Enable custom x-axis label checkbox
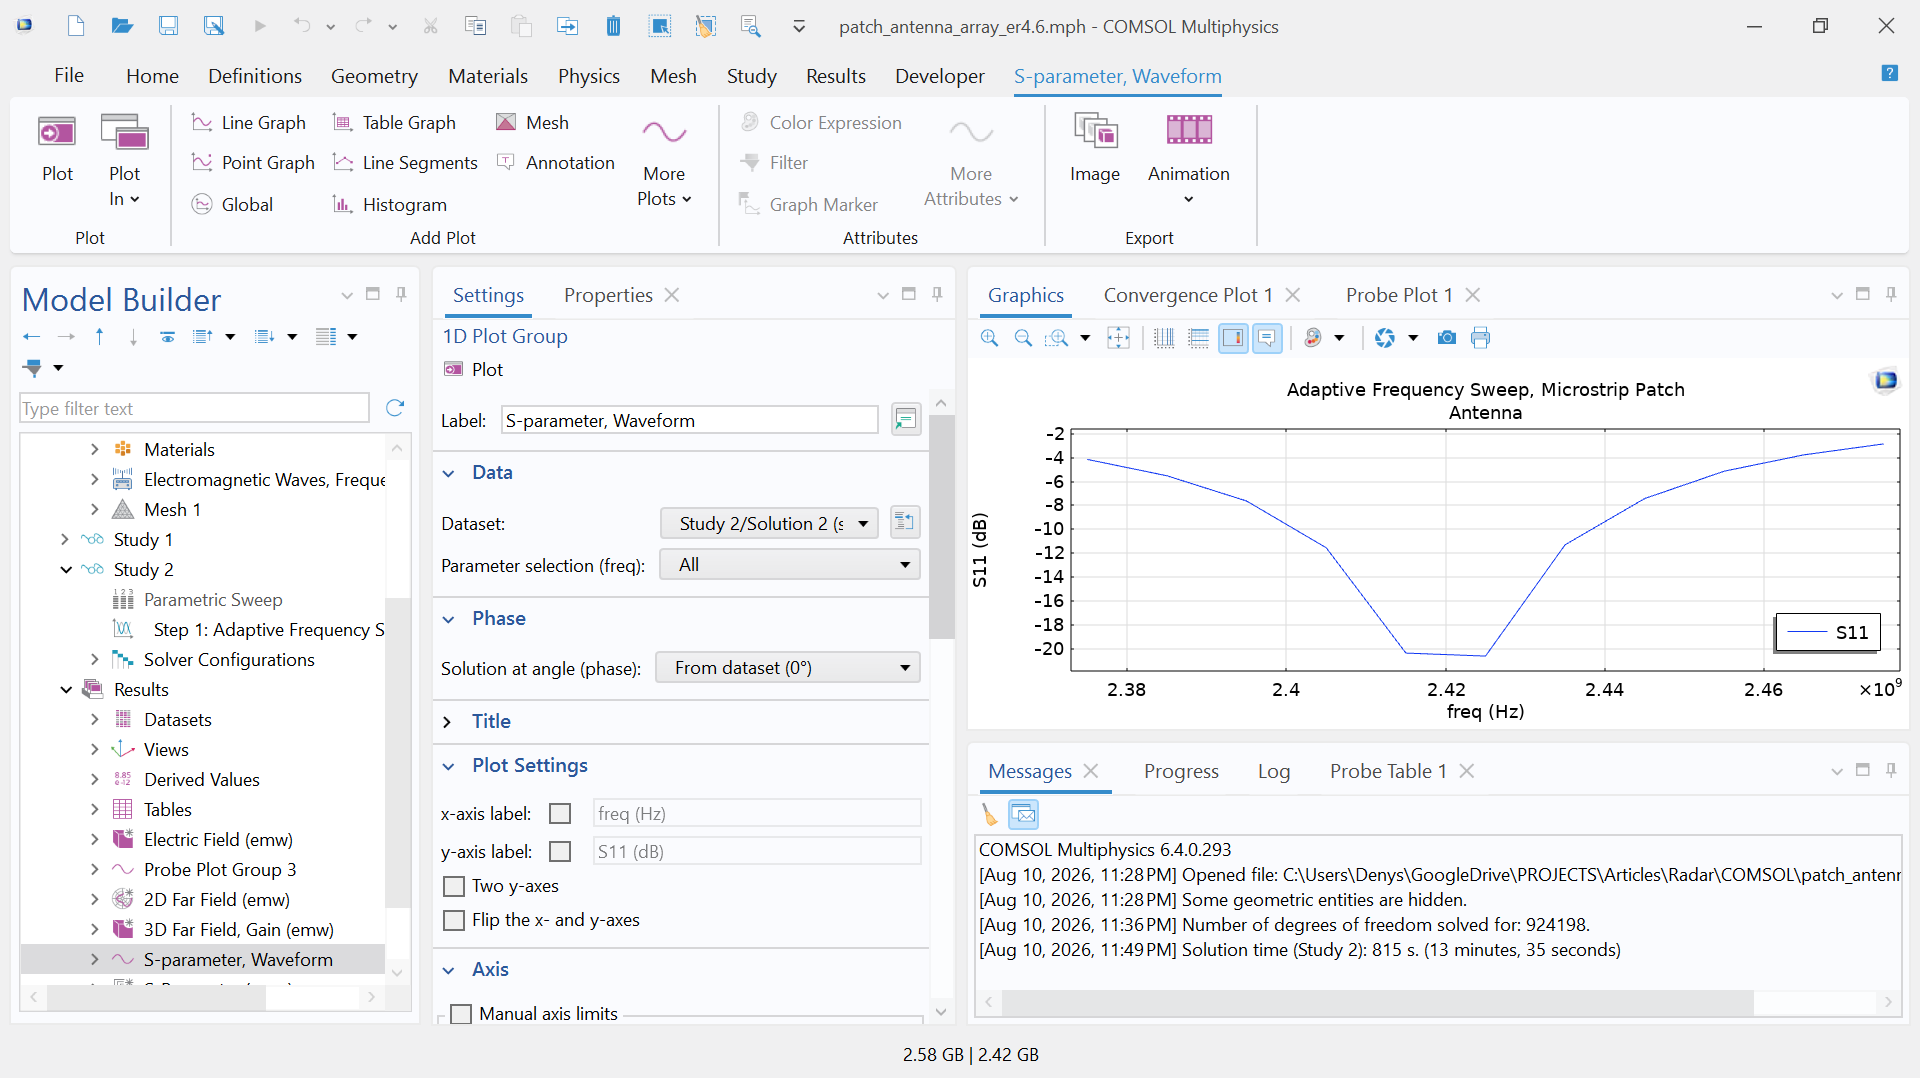The image size is (1920, 1078). click(x=560, y=814)
